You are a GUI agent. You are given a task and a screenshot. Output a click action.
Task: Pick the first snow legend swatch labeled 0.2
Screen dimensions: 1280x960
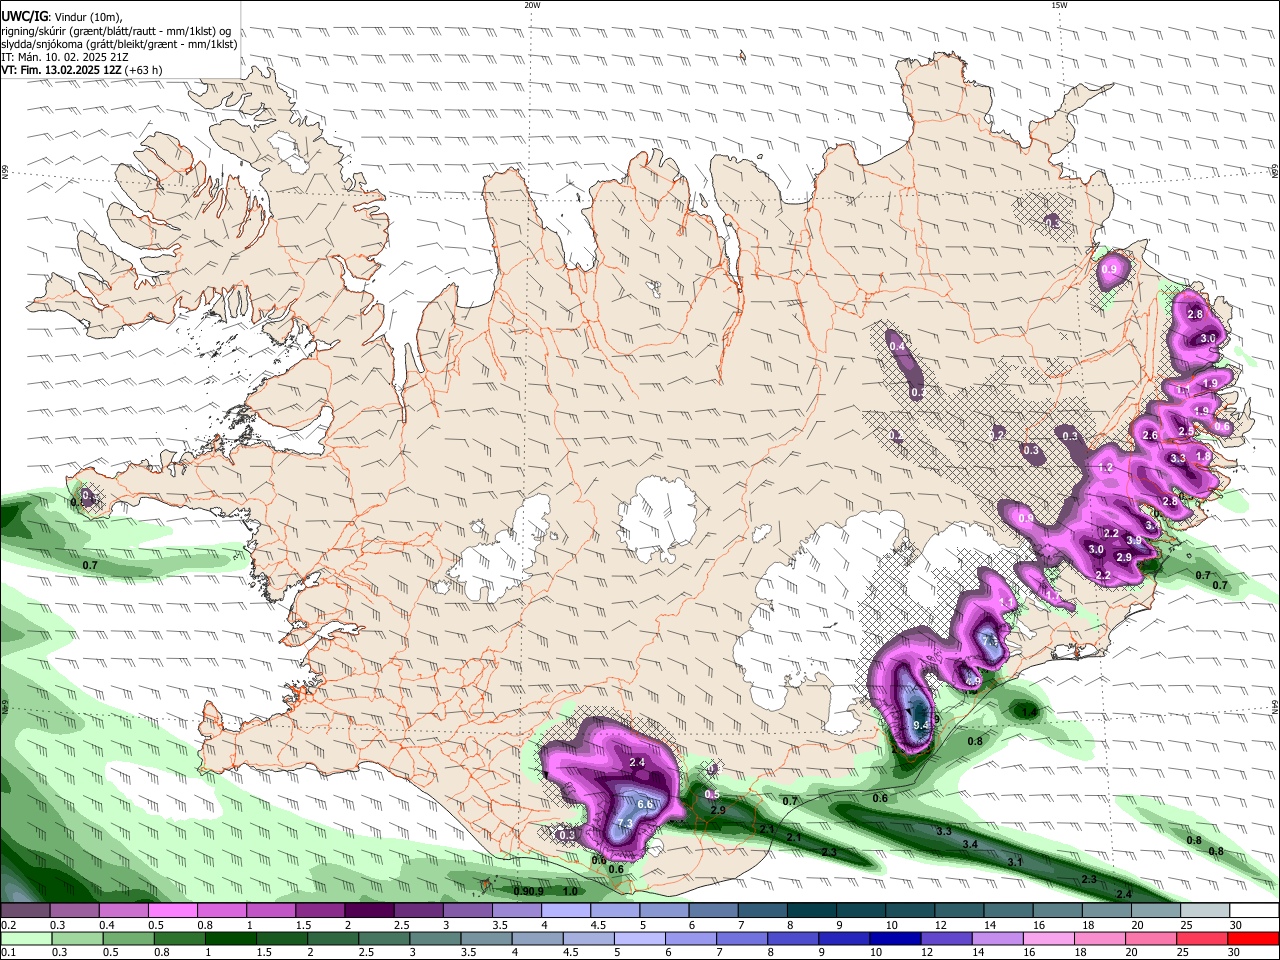coord(25,911)
